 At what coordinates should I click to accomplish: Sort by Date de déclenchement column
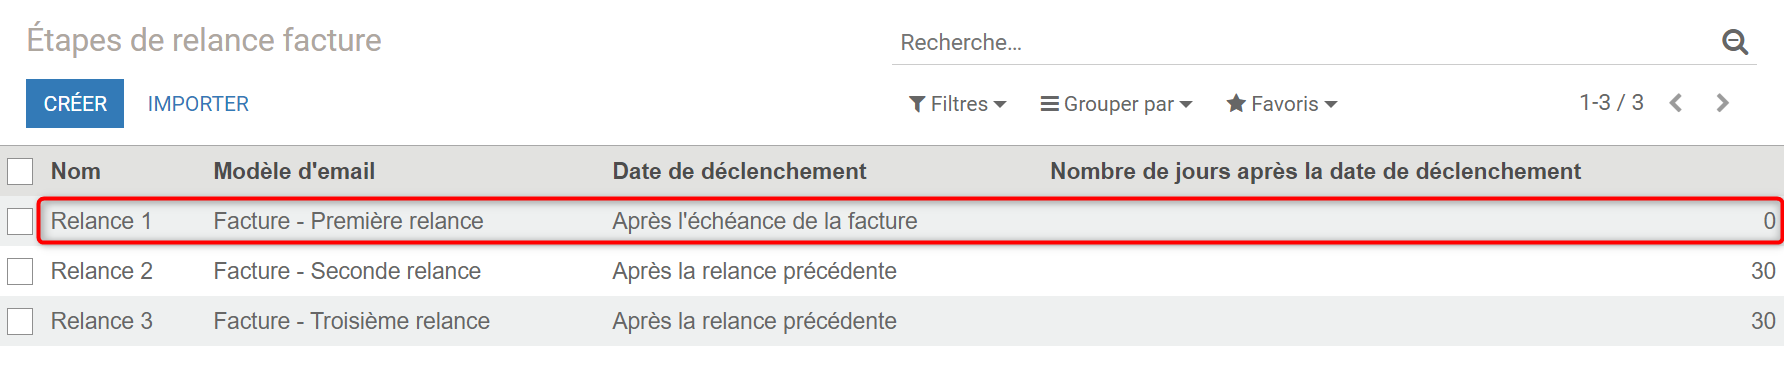click(x=739, y=171)
